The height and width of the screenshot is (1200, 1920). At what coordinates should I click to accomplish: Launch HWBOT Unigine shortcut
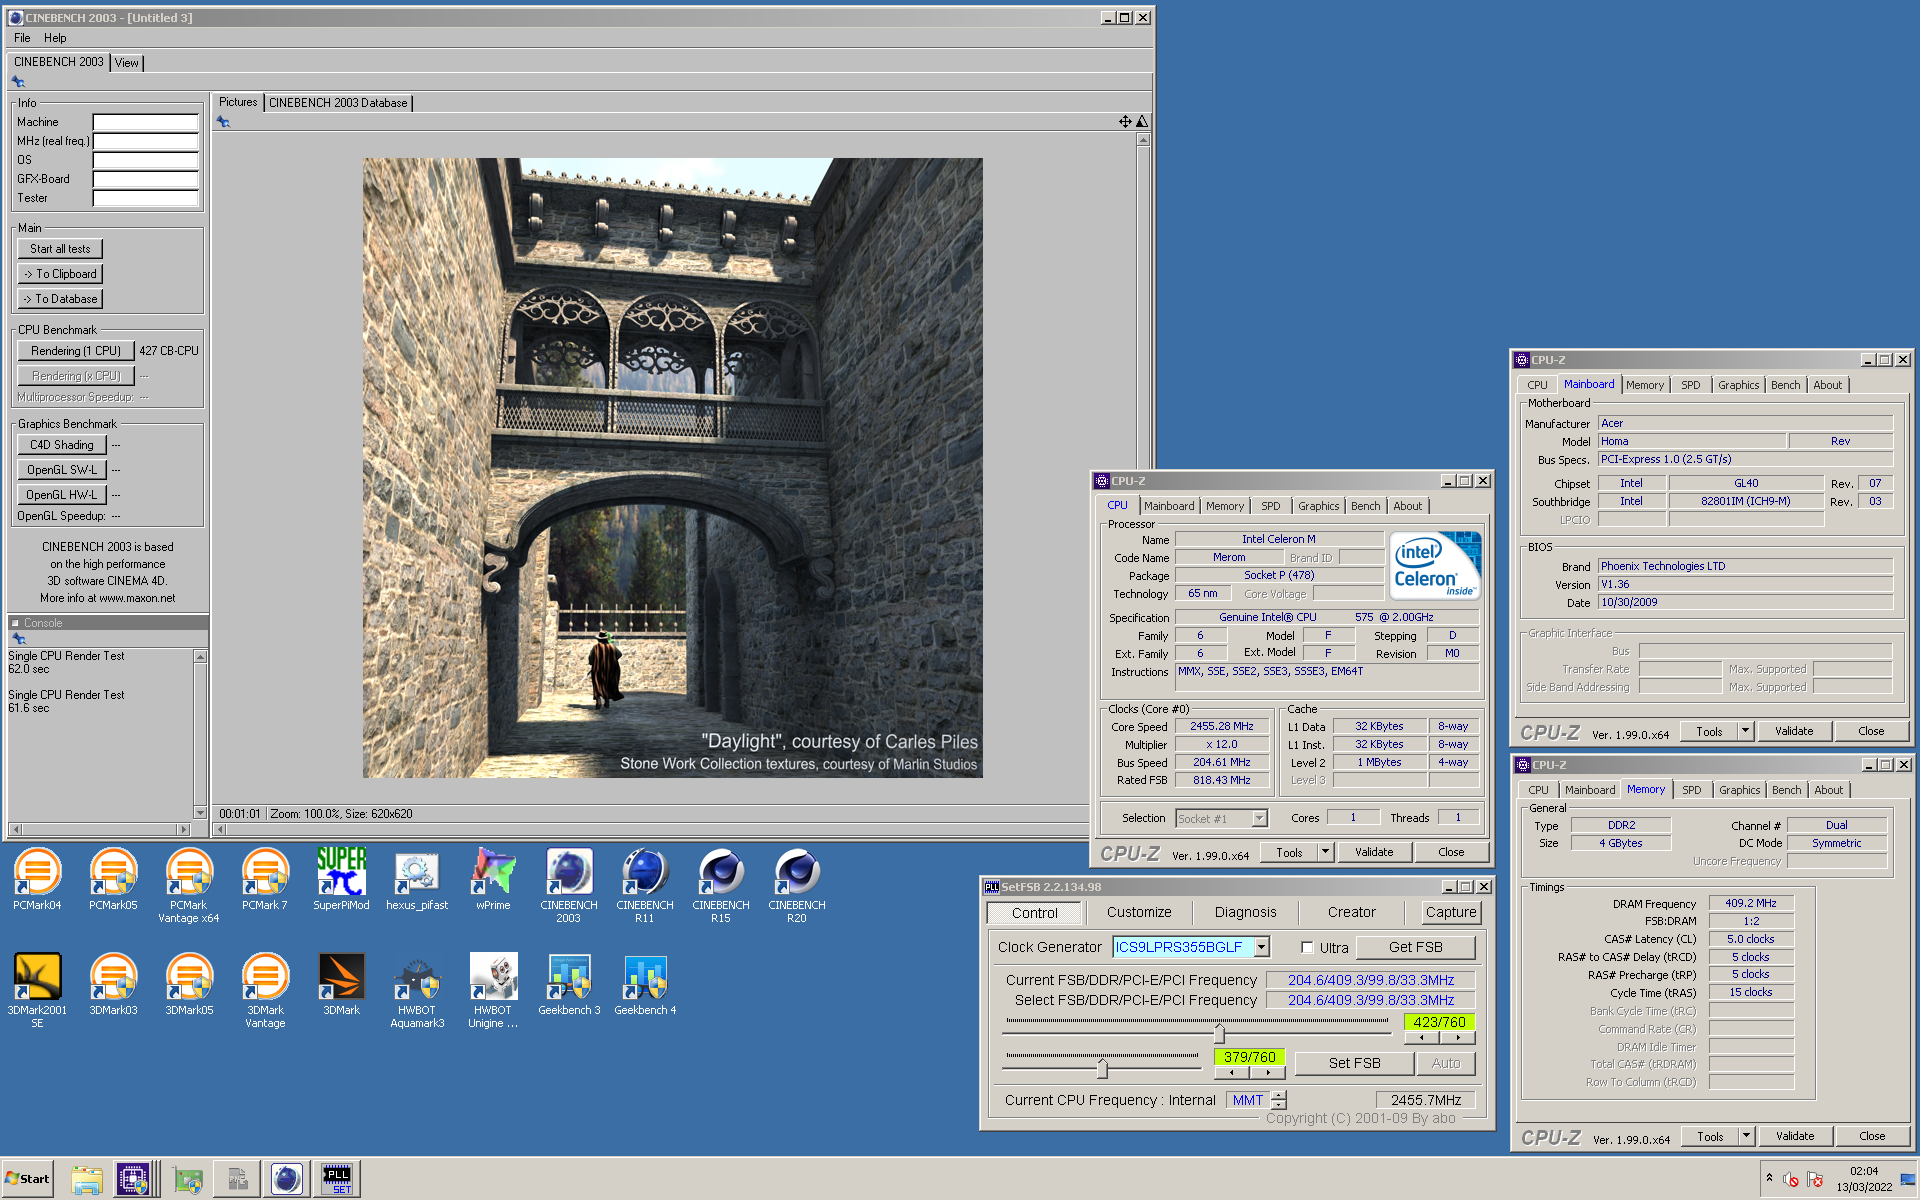point(493,990)
